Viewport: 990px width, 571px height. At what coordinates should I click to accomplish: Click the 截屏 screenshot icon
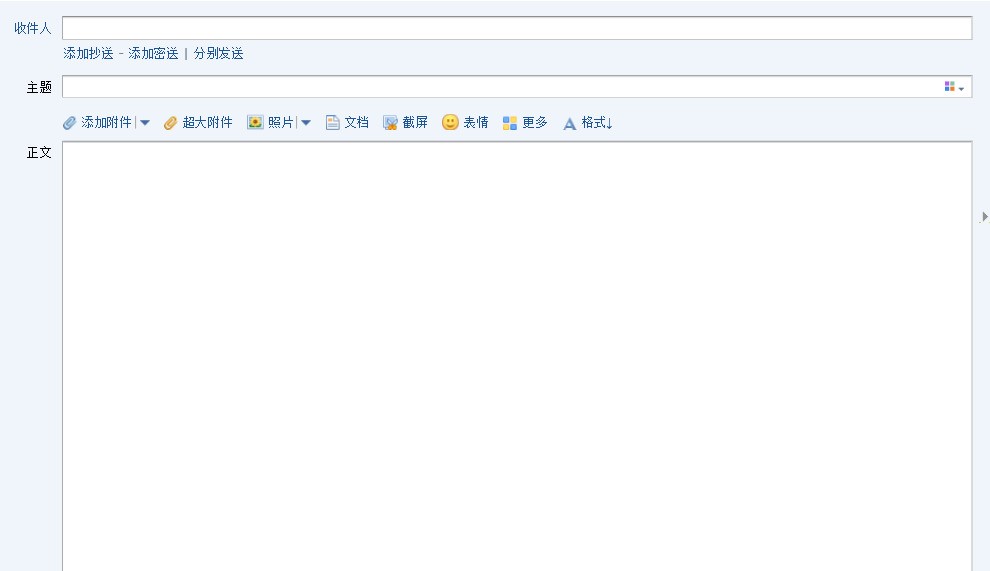tap(391, 123)
